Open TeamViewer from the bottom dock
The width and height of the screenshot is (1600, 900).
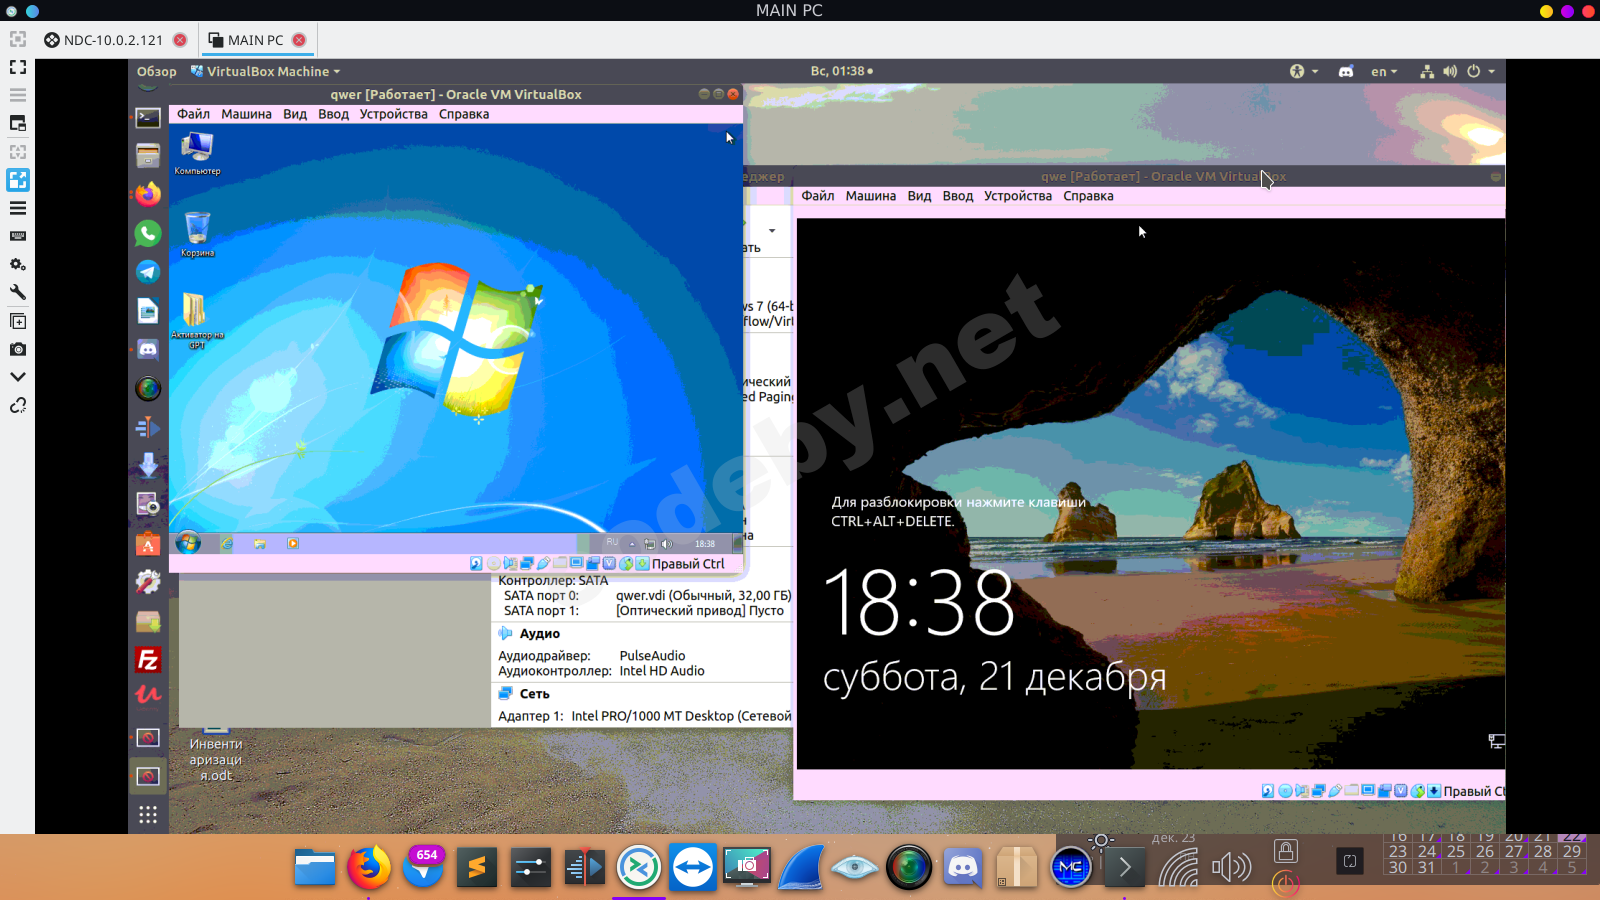click(x=692, y=867)
